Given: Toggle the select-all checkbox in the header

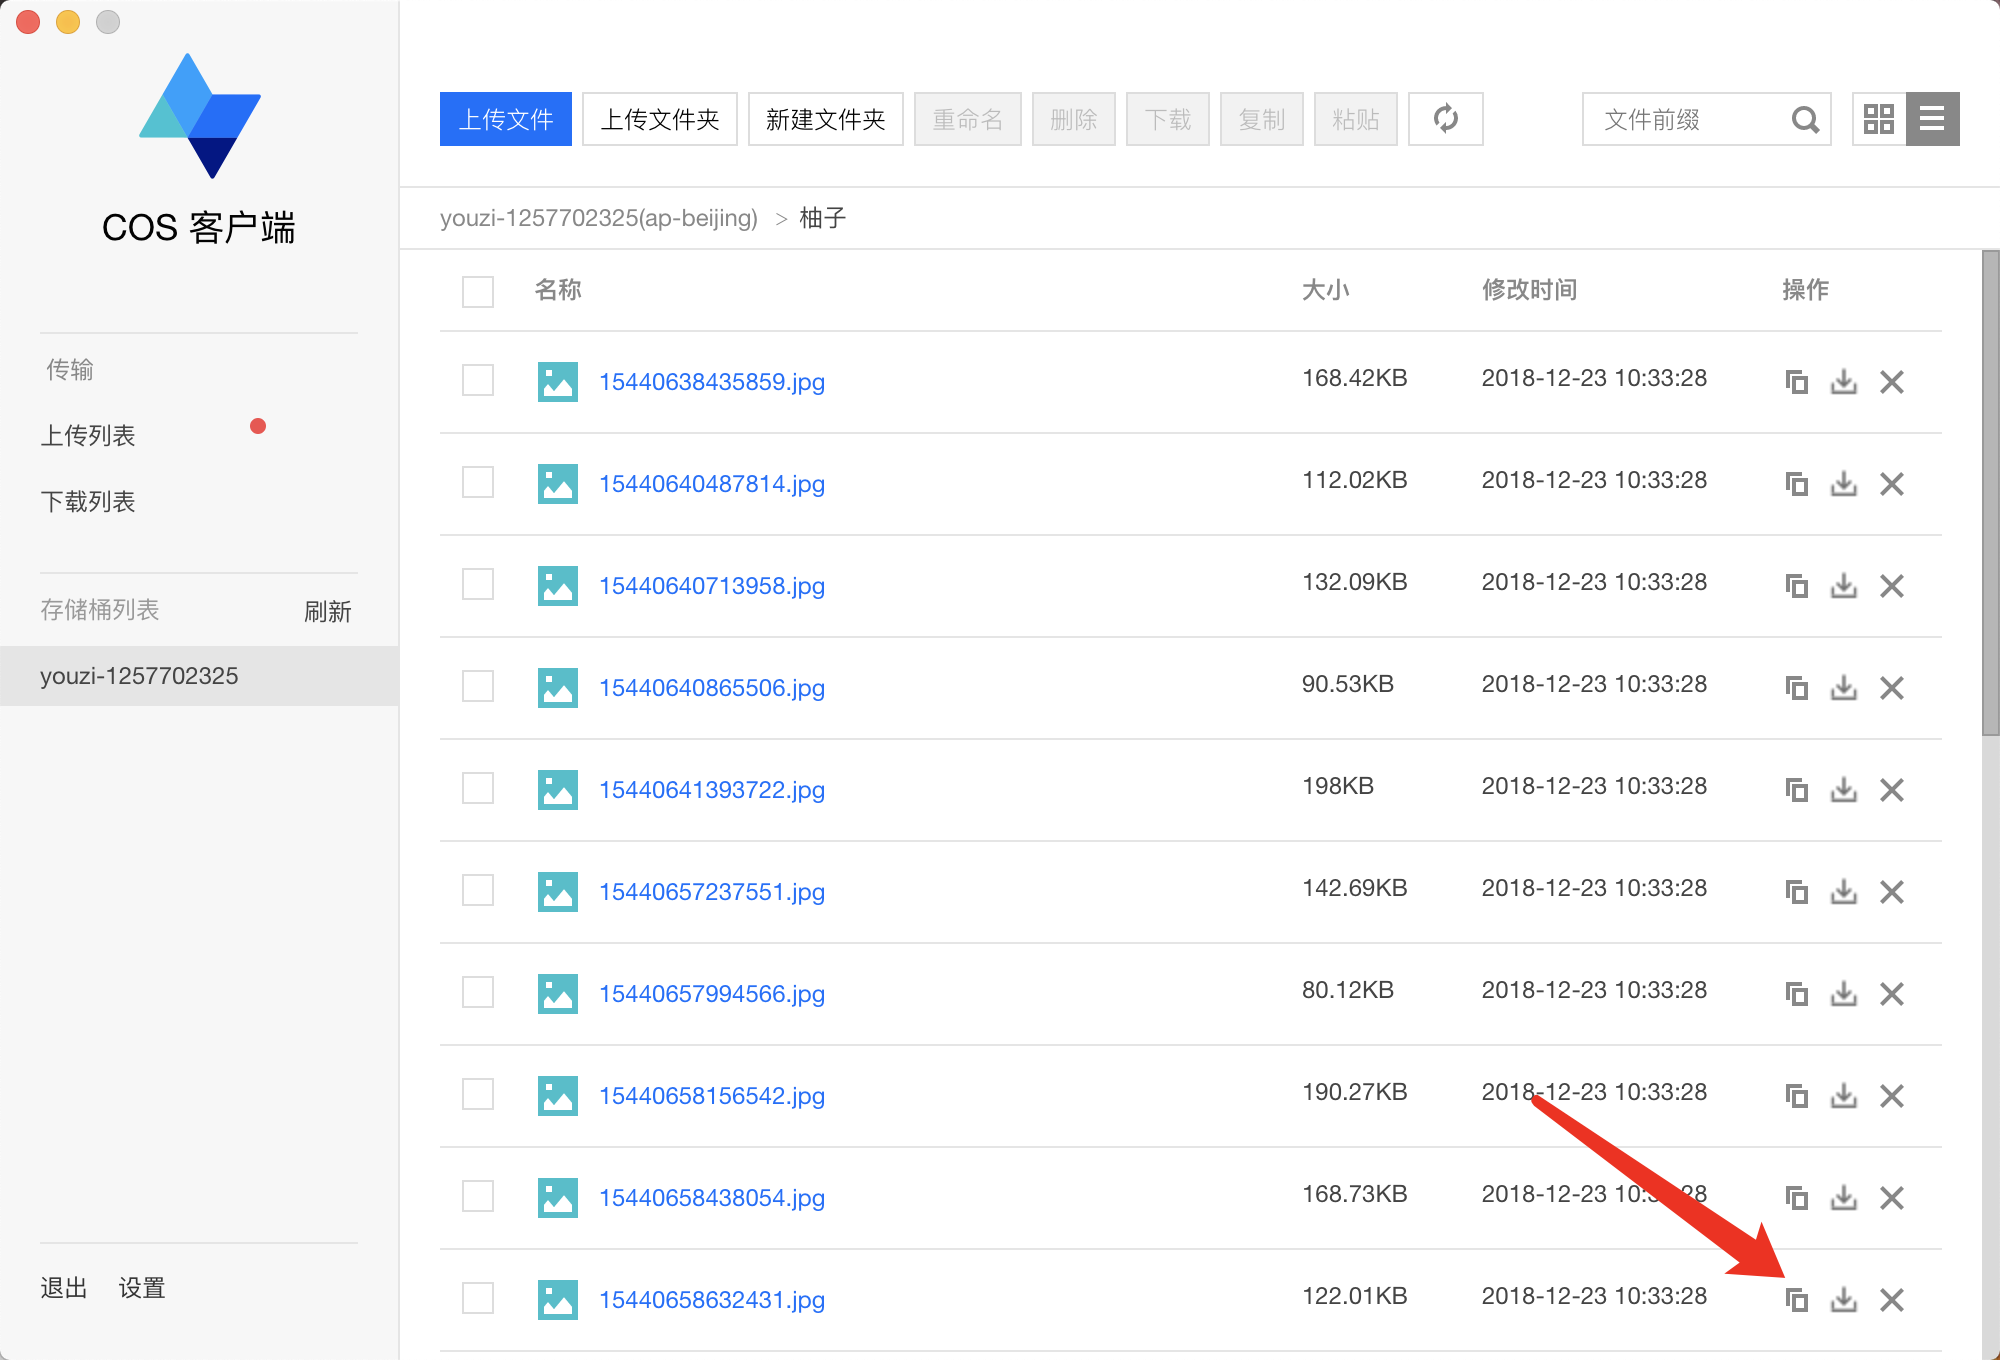Looking at the screenshot, I should coord(478,291).
